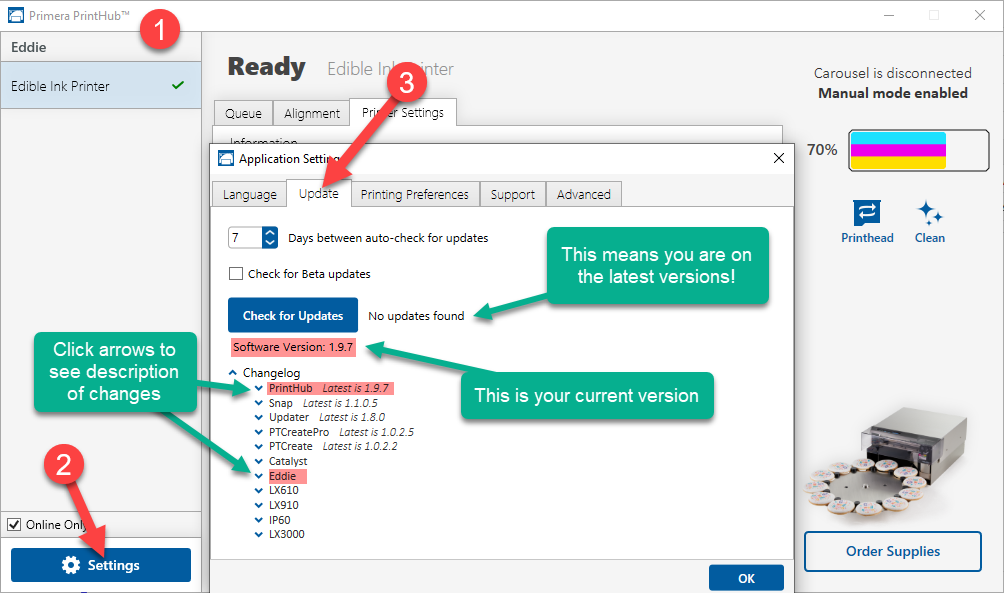Collapse the Changelog section

pyautogui.click(x=232, y=373)
